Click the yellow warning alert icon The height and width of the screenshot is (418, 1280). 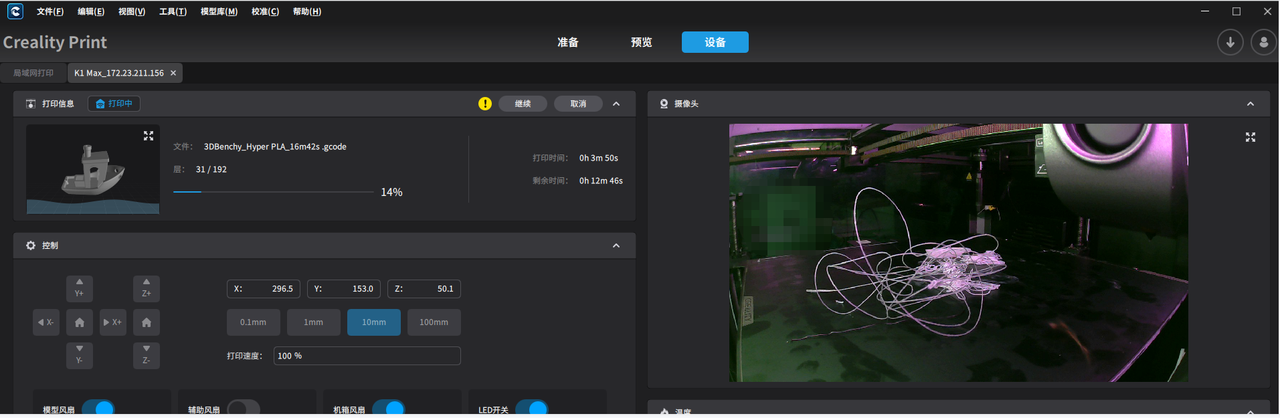pyautogui.click(x=485, y=103)
